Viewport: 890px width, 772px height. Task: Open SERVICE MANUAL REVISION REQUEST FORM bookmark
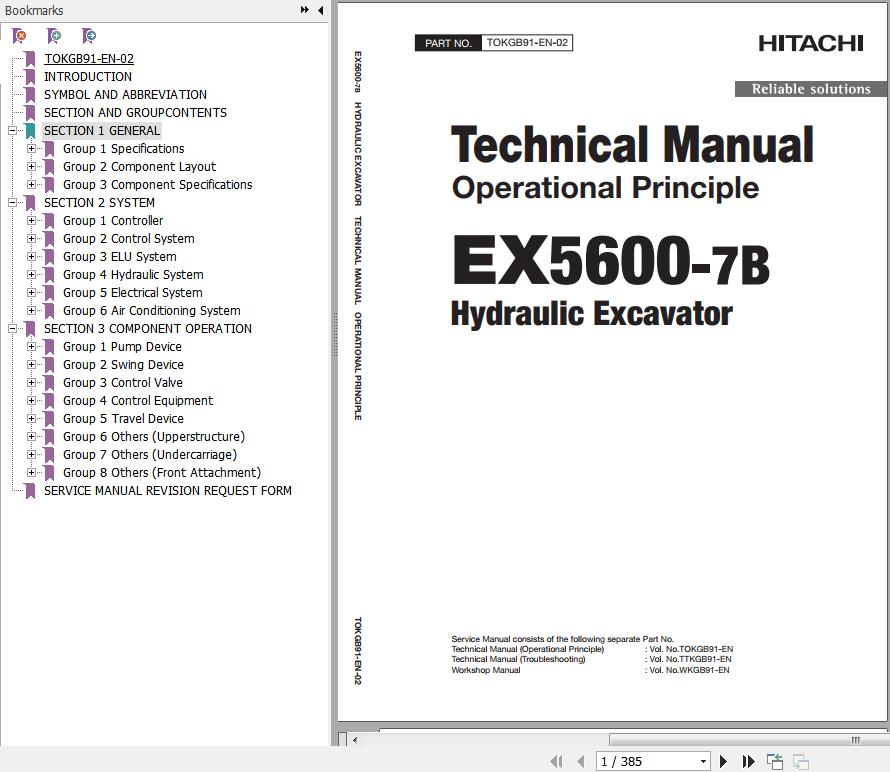point(167,491)
